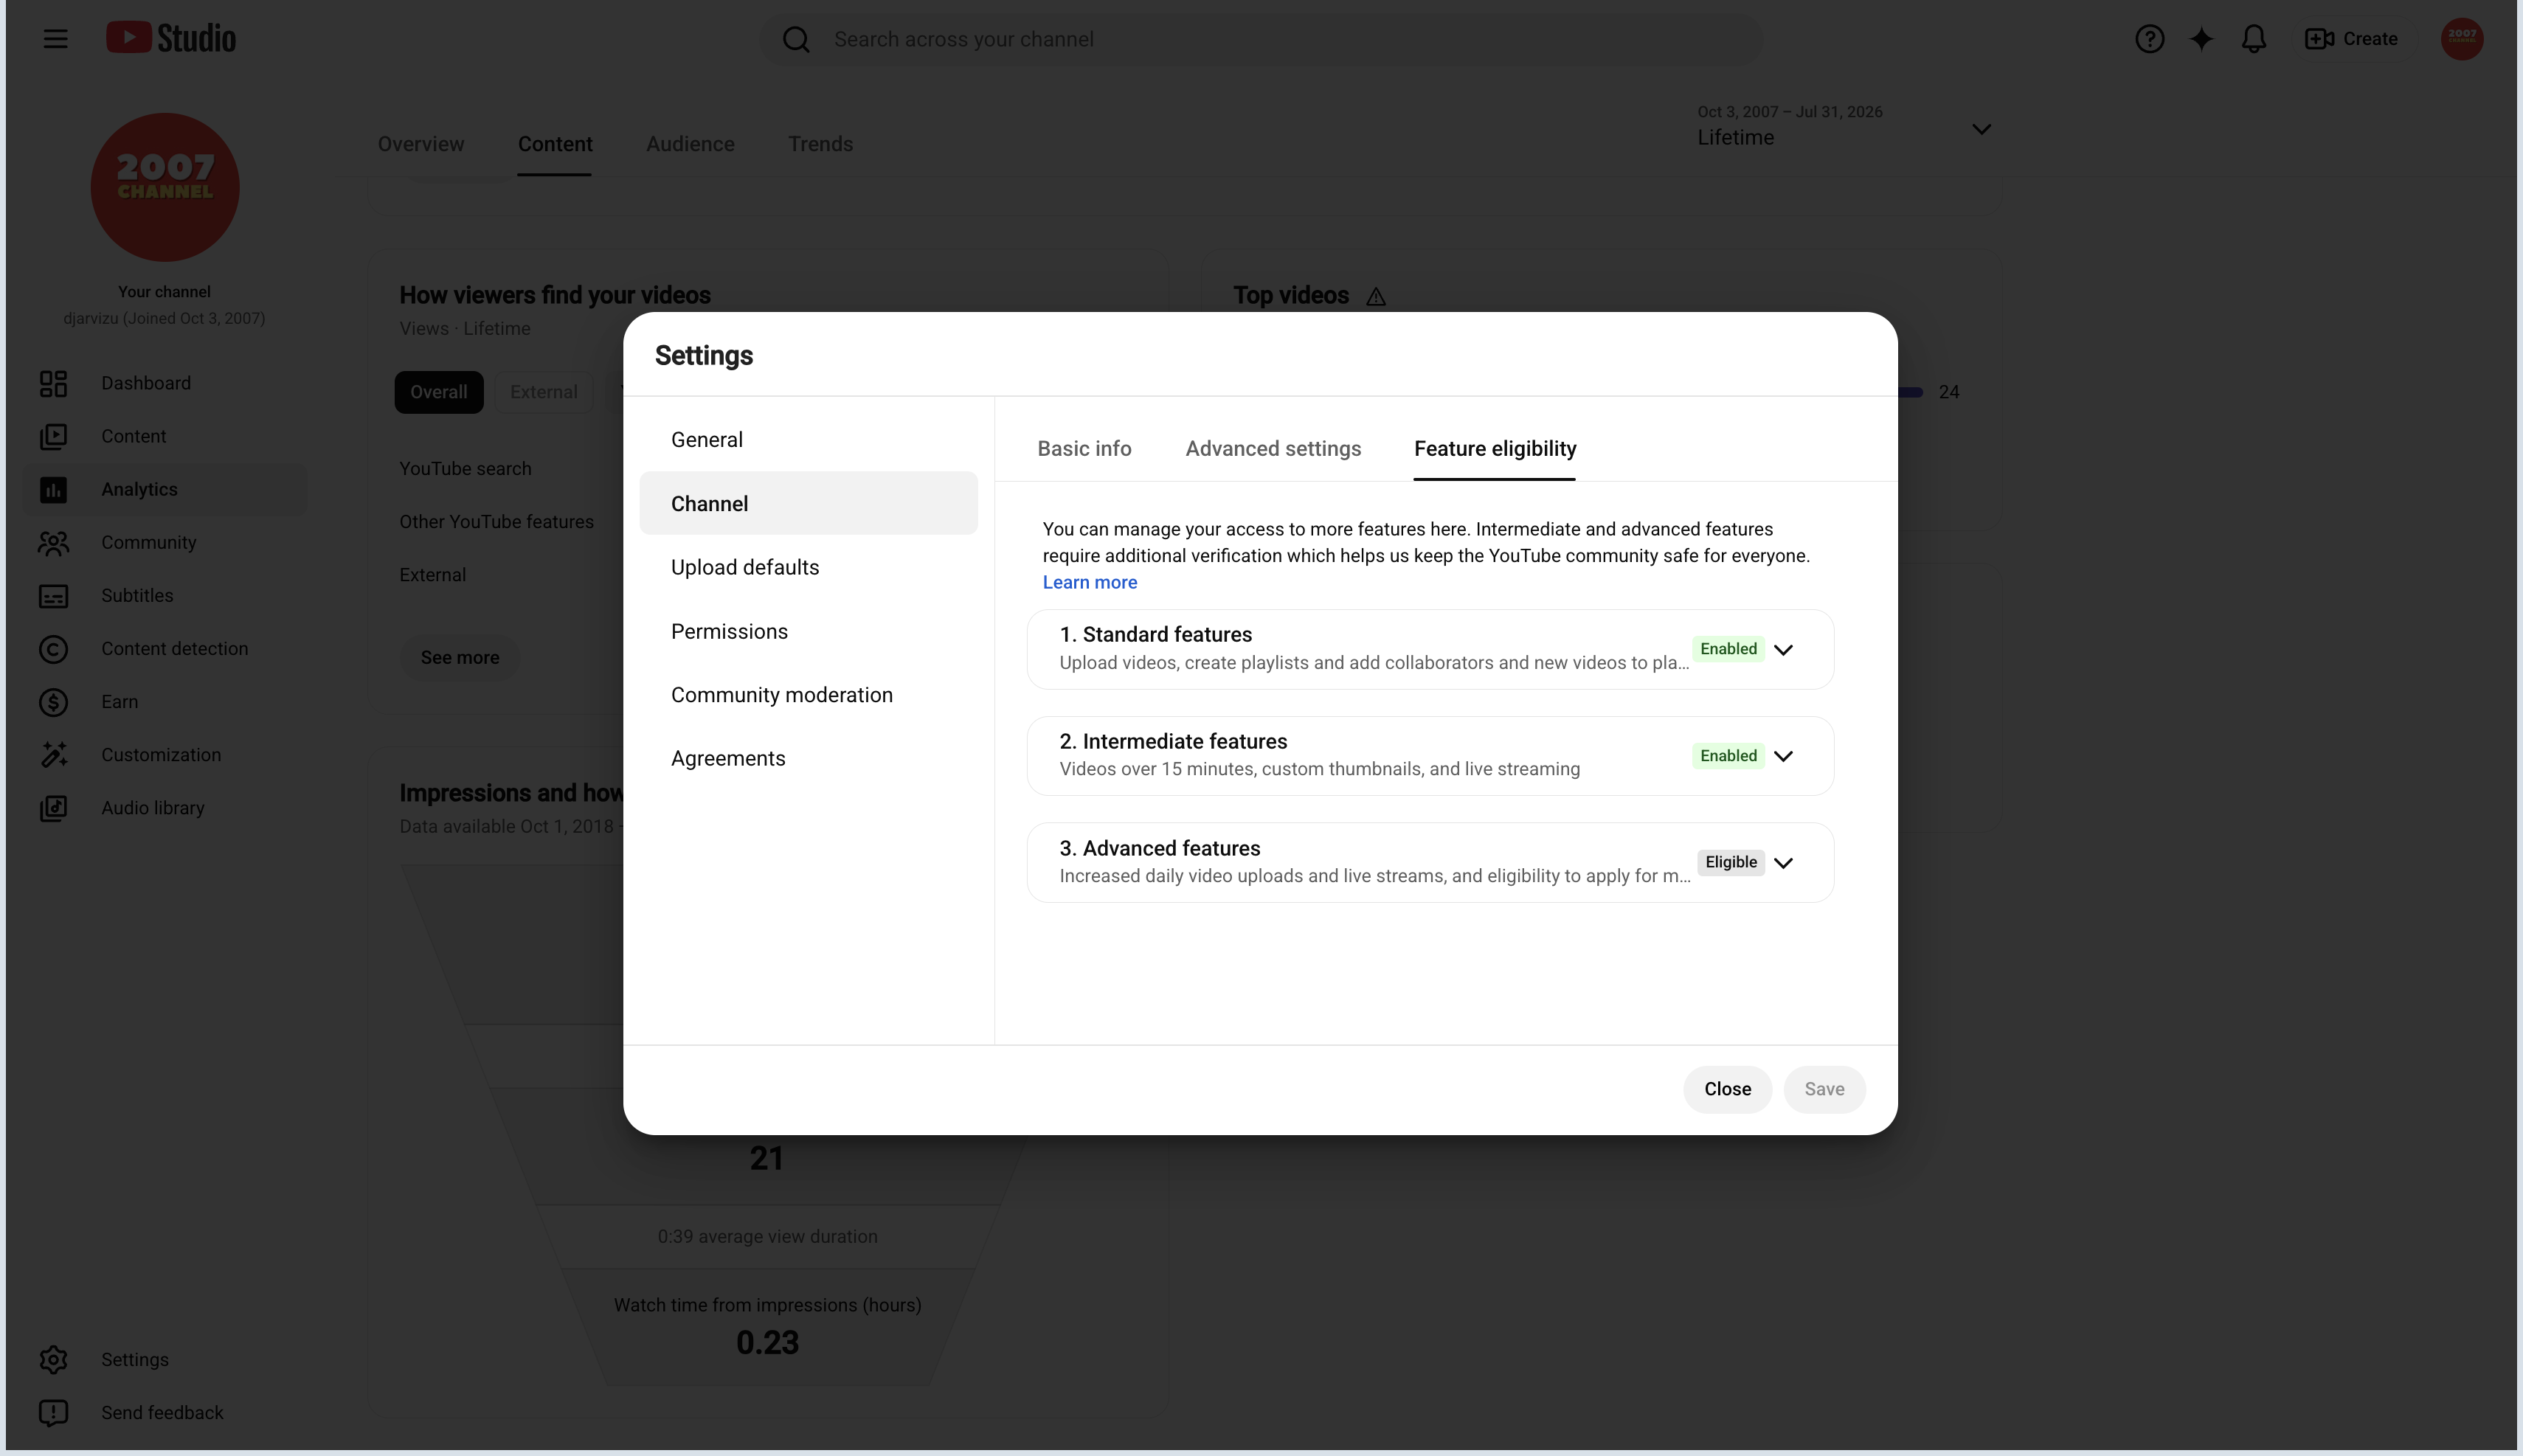
Task: Click the Close button in dialog
Action: [1727, 1089]
